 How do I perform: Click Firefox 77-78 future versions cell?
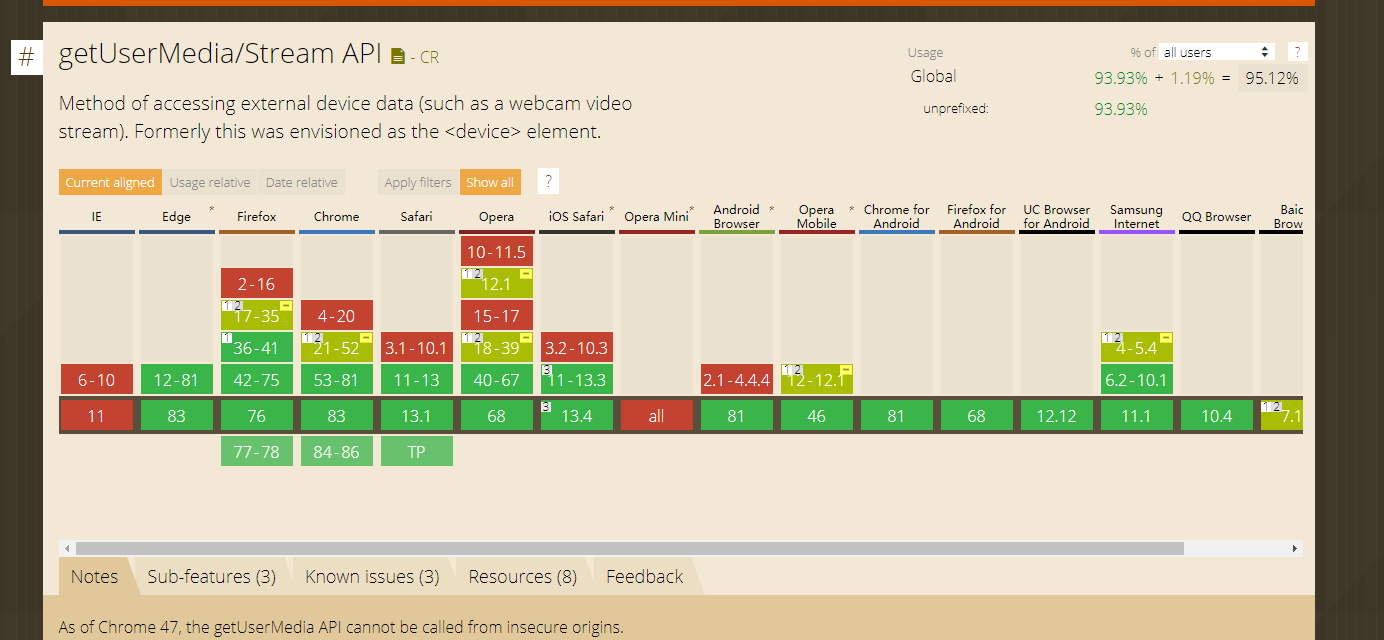coord(256,451)
